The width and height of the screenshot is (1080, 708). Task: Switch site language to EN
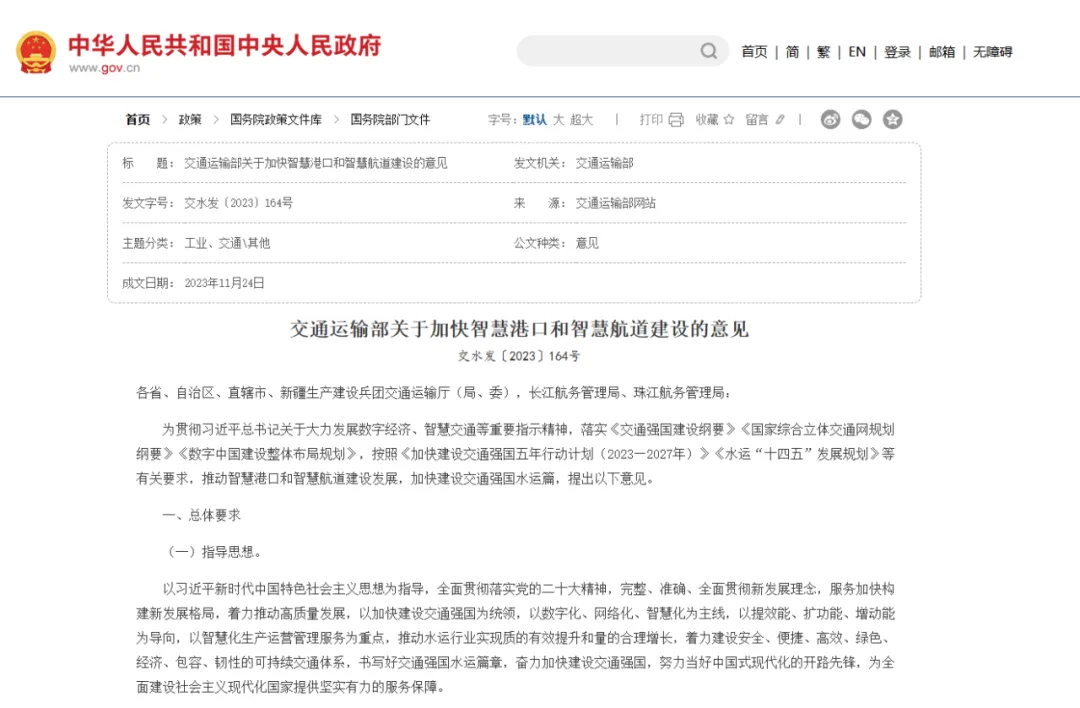point(857,52)
